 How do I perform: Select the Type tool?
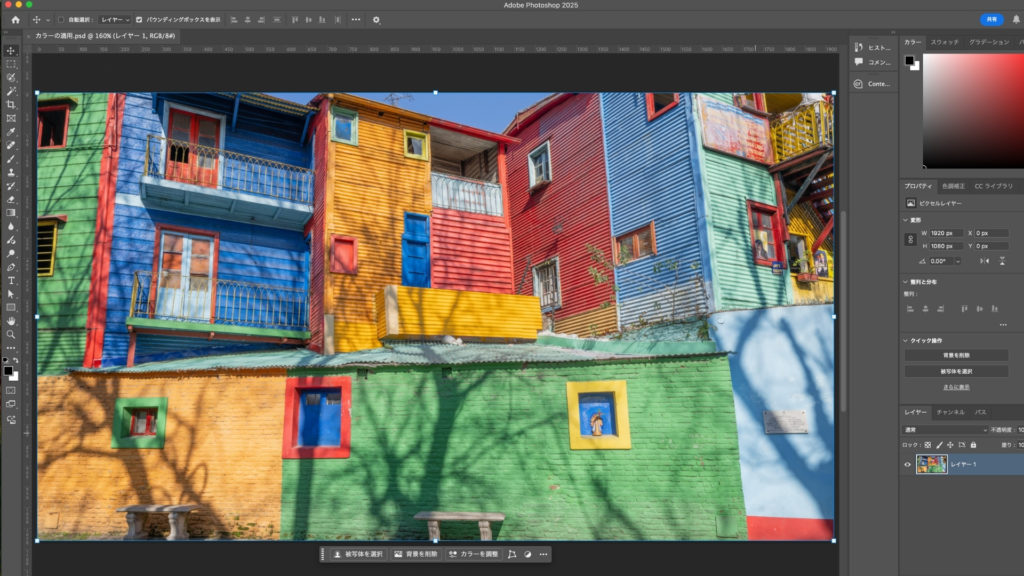point(11,281)
